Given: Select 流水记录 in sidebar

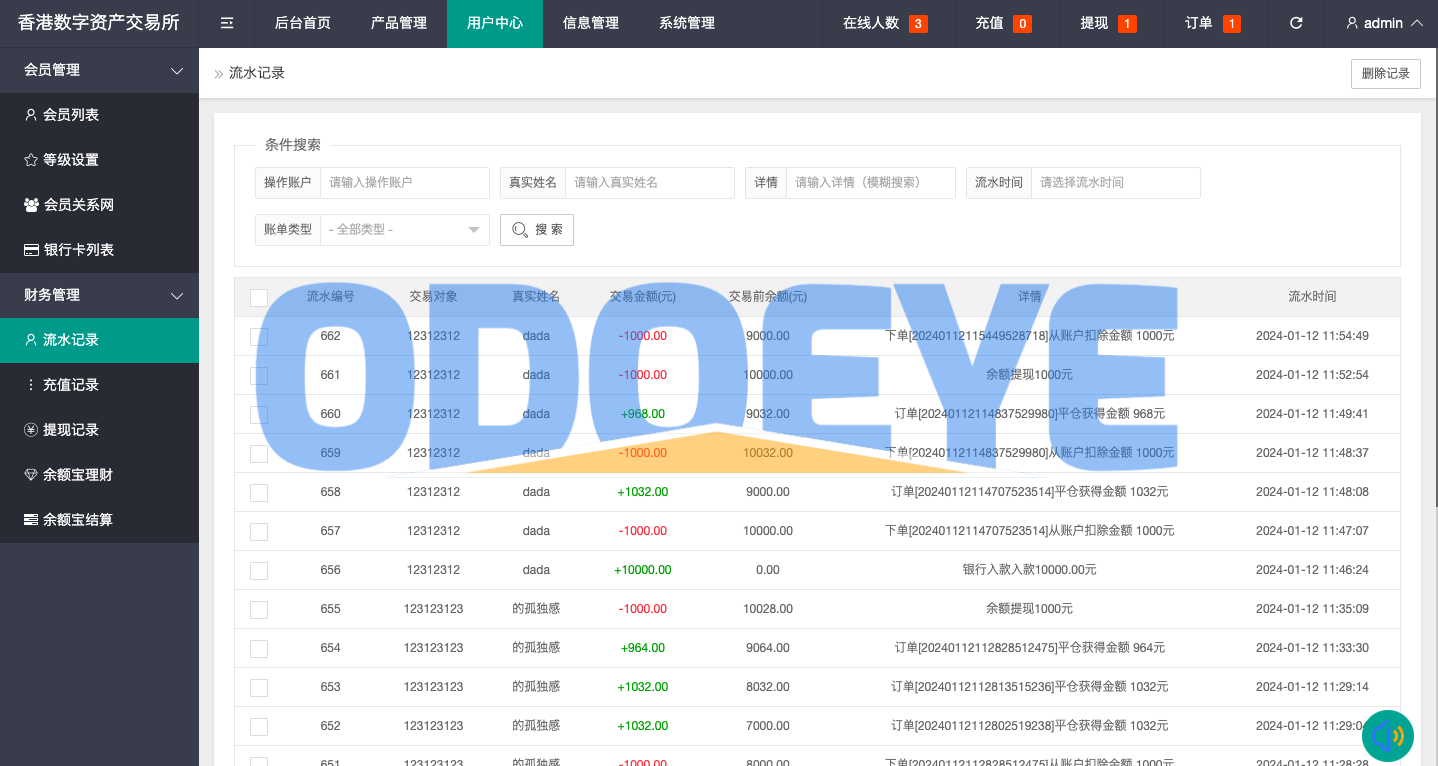Looking at the screenshot, I should coord(99,340).
